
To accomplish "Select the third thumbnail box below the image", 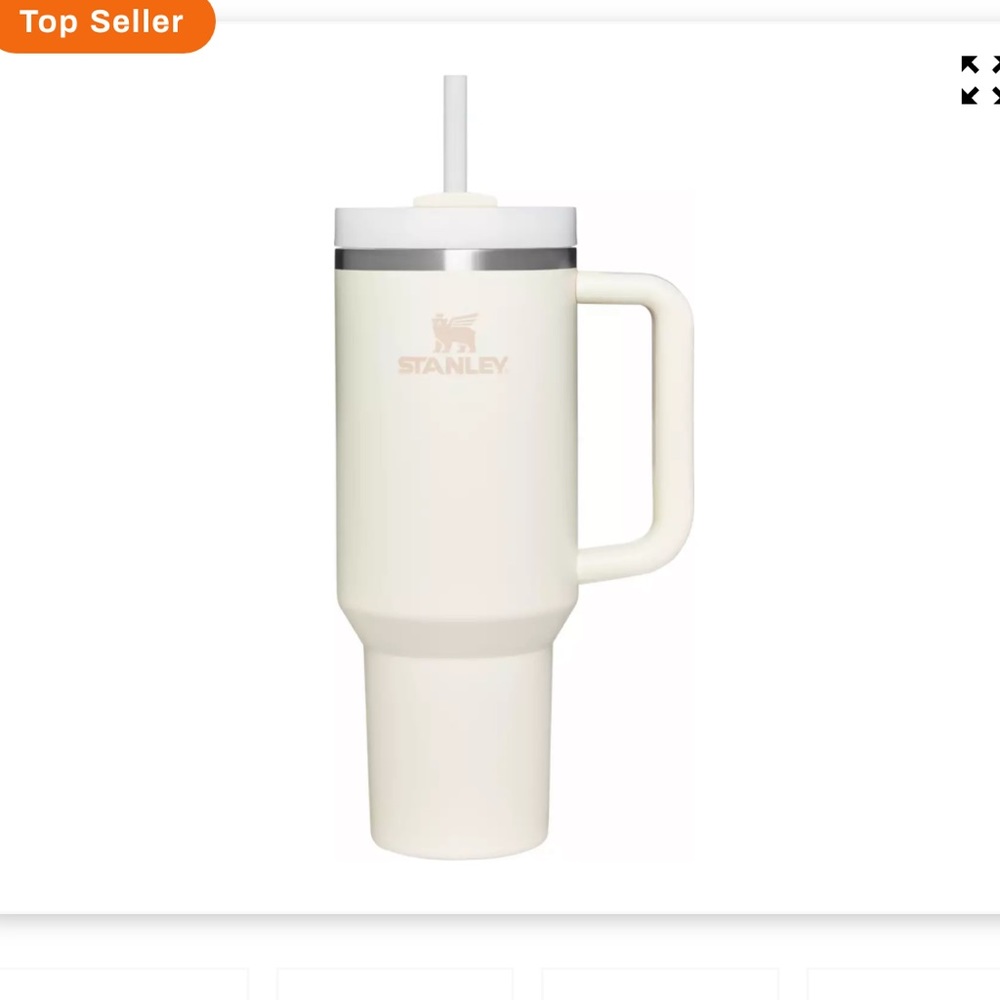I will pos(660,983).
